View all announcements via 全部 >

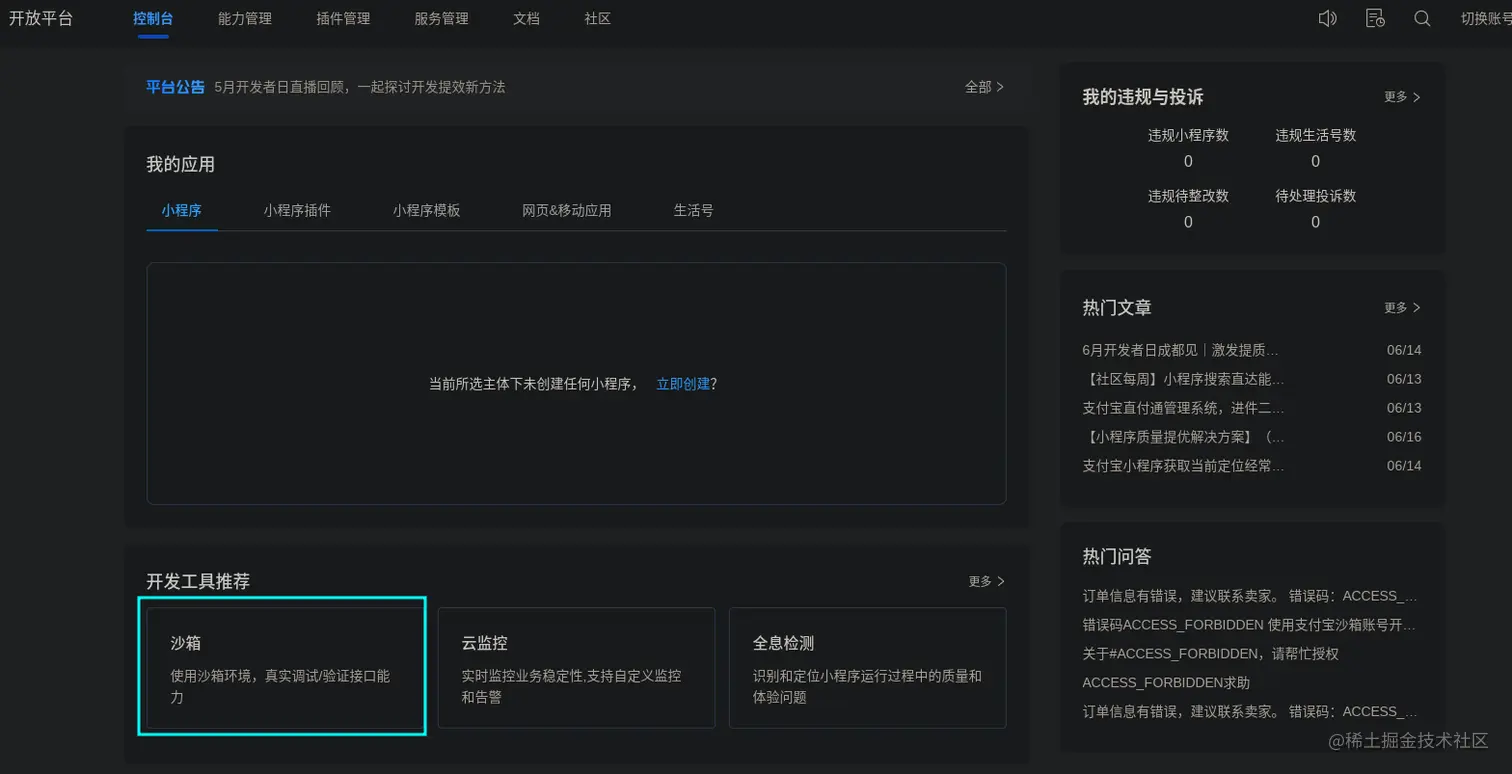click(x=984, y=87)
